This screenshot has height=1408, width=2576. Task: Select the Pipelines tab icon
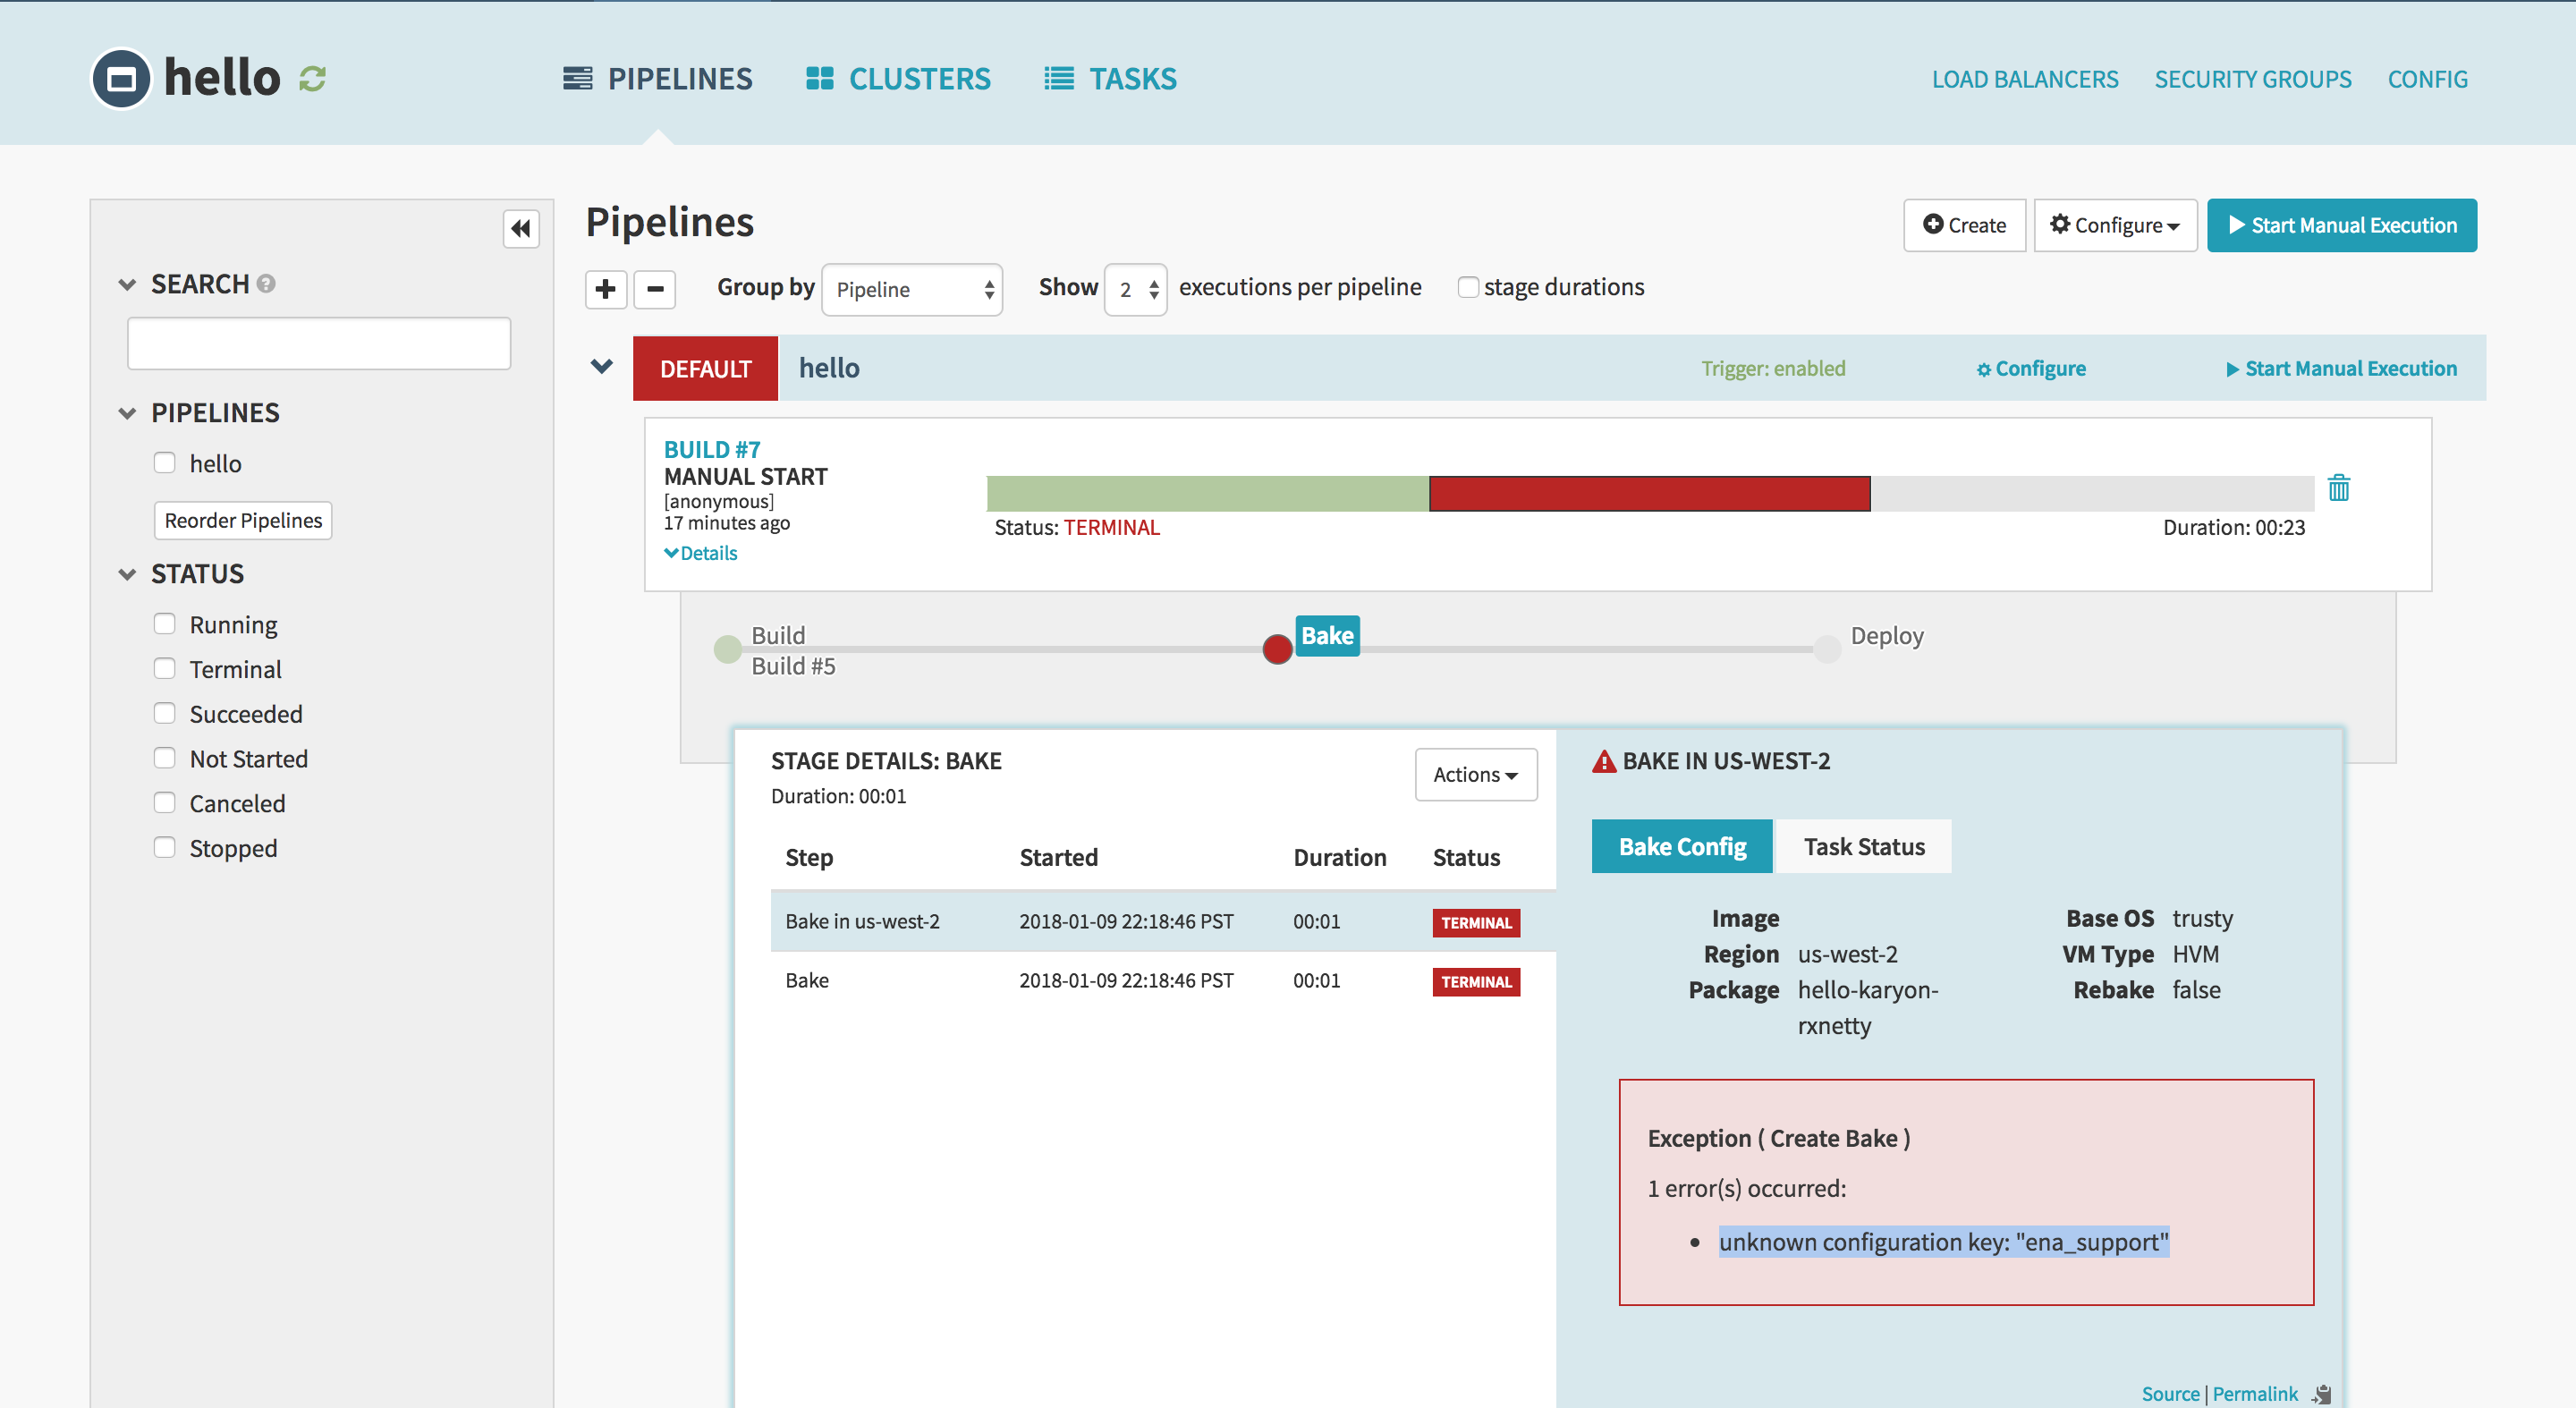coord(578,77)
